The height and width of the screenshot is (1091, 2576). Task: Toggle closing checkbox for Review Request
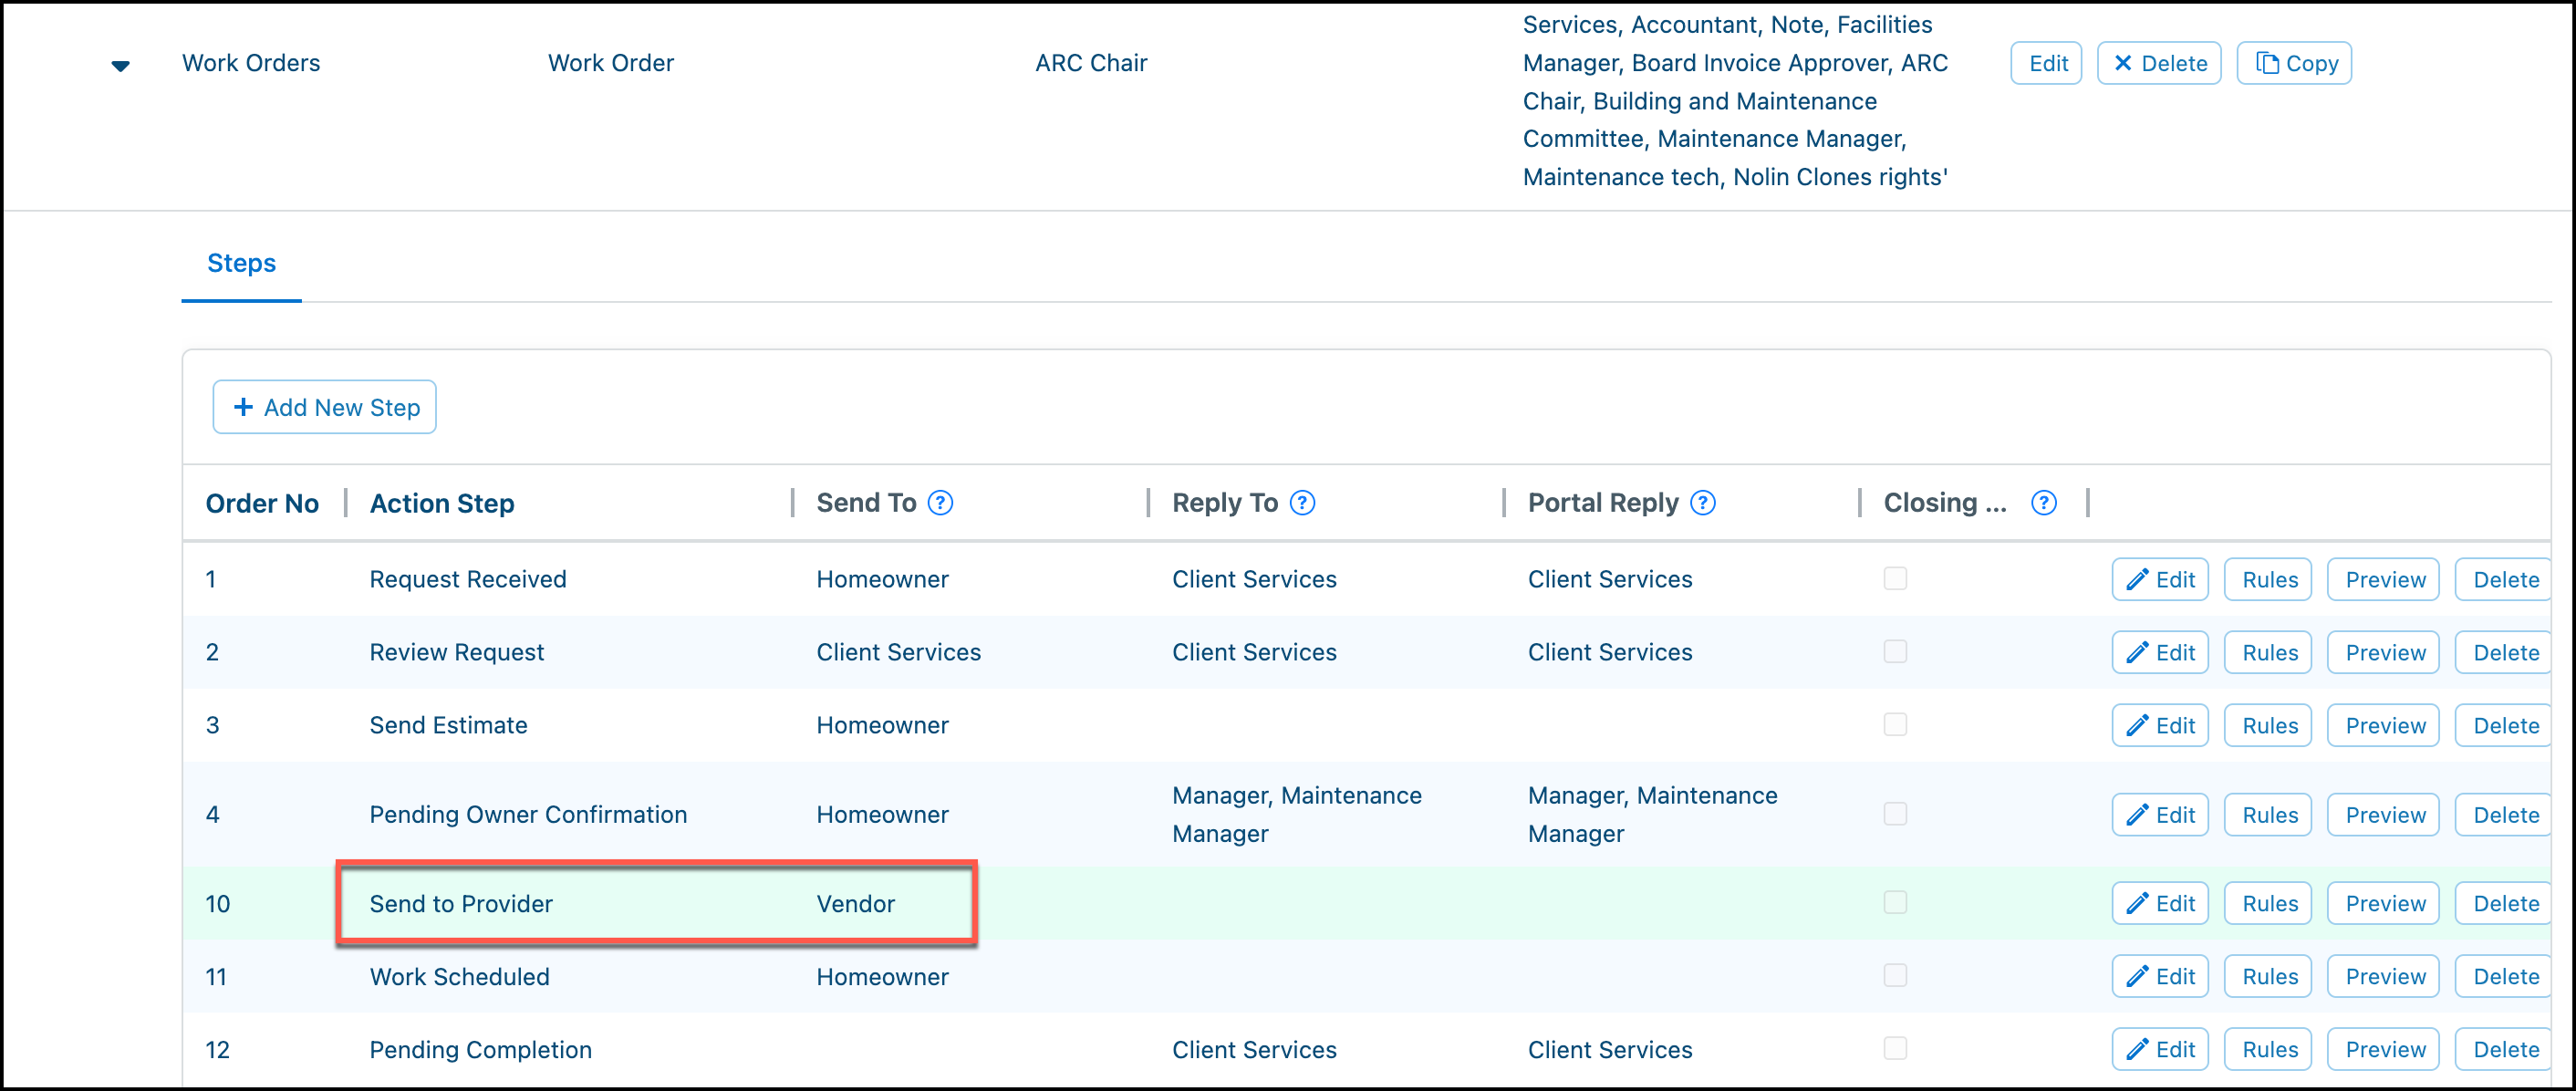point(1895,652)
